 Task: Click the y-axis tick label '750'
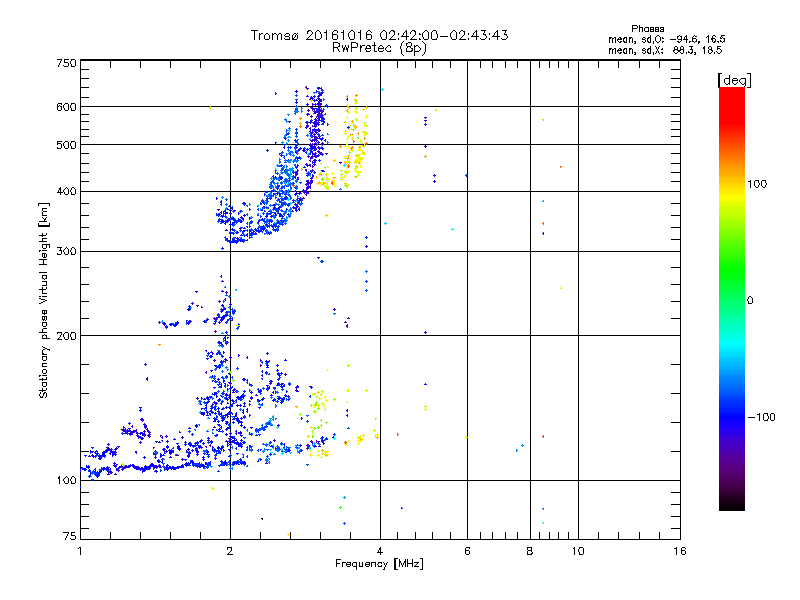coord(66,63)
